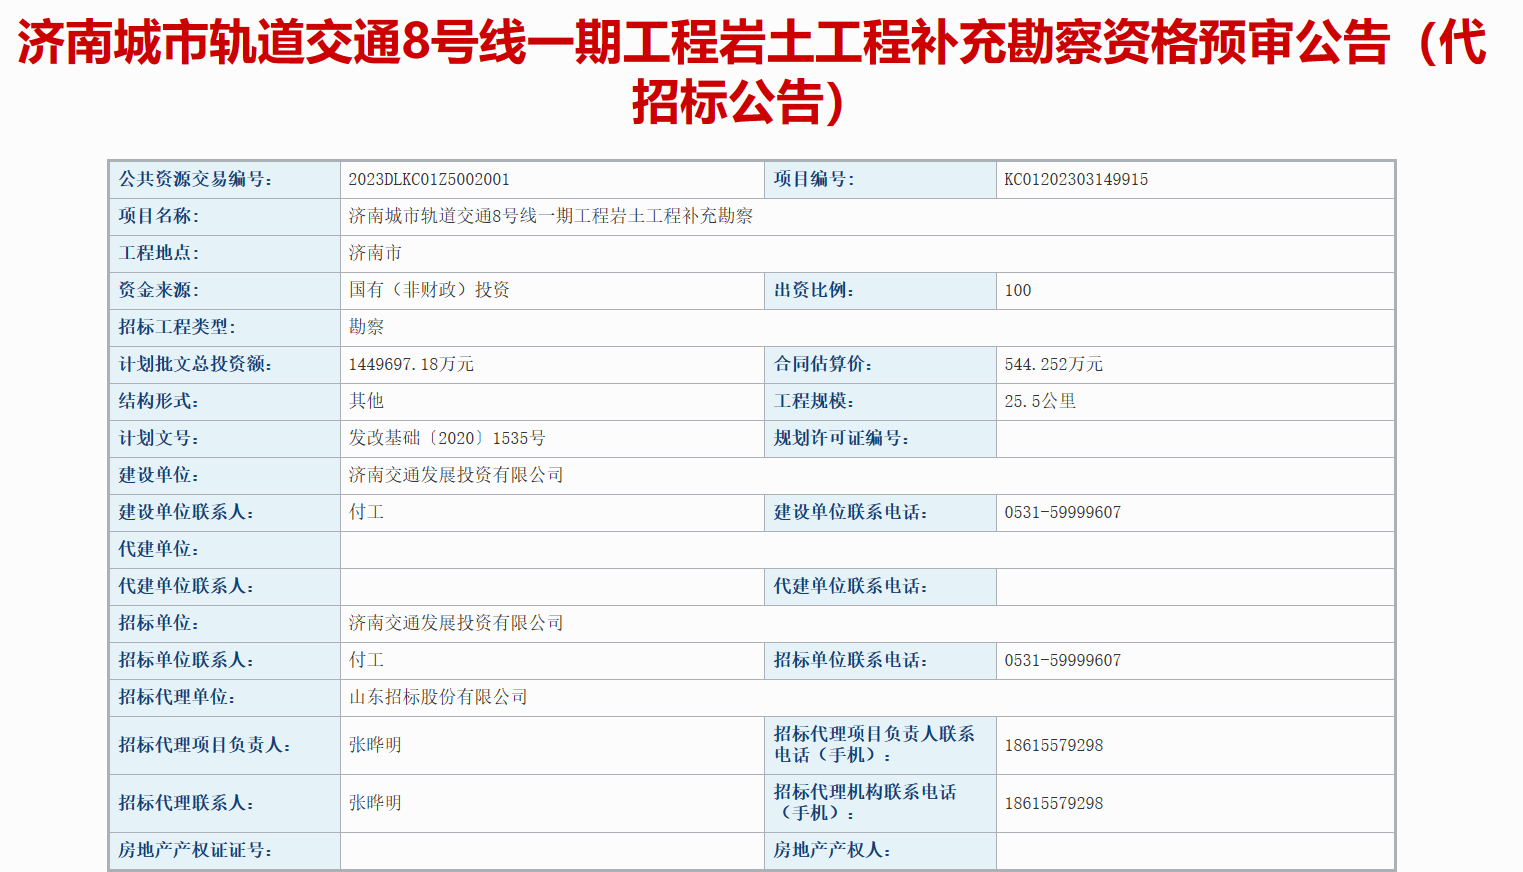Select 济南交通发展投资有限公司 in the 建设单位 row
This screenshot has width=1523, height=872.
[456, 475]
